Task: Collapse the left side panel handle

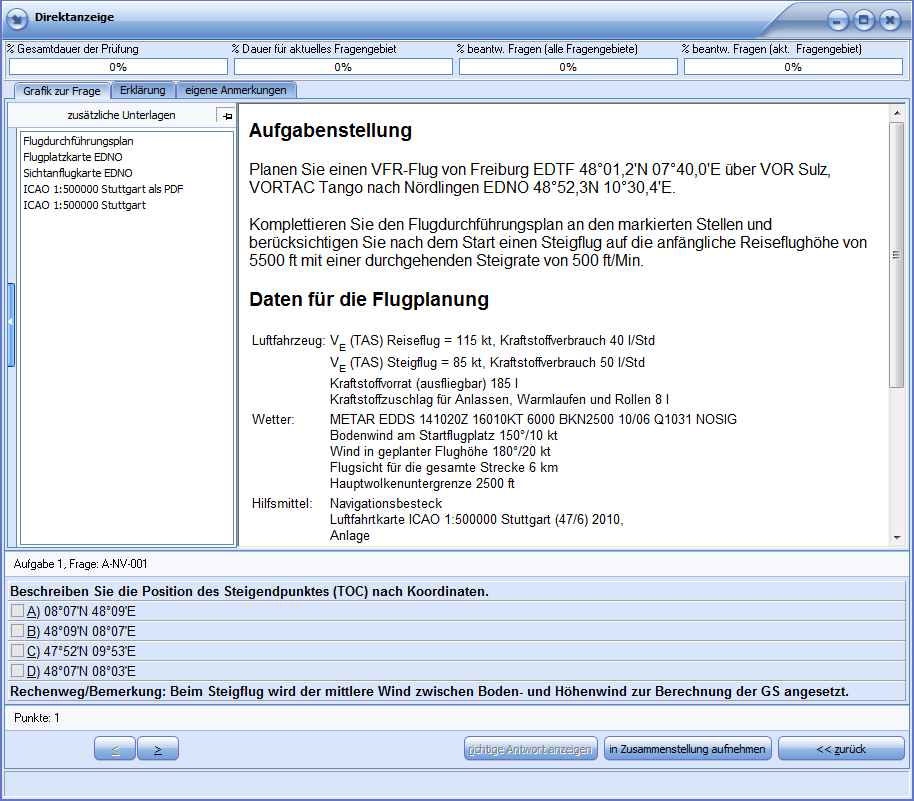Action: pyautogui.click(x=10, y=324)
